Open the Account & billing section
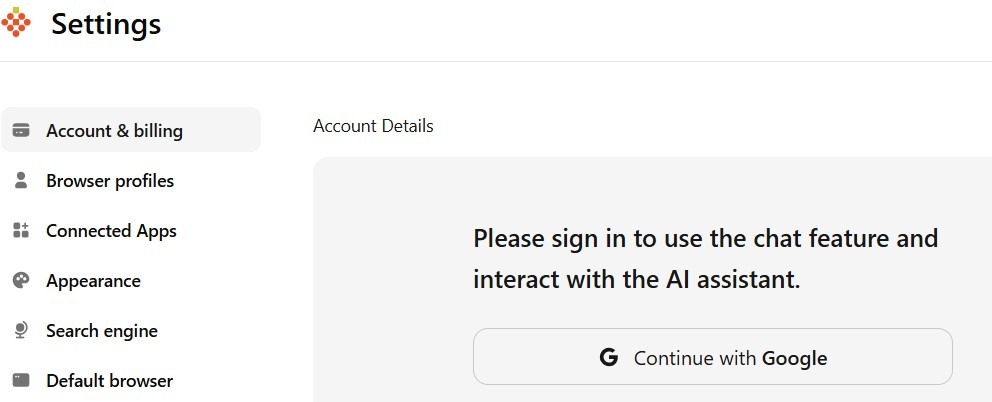Image resolution: width=992 pixels, height=402 pixels. 114,131
